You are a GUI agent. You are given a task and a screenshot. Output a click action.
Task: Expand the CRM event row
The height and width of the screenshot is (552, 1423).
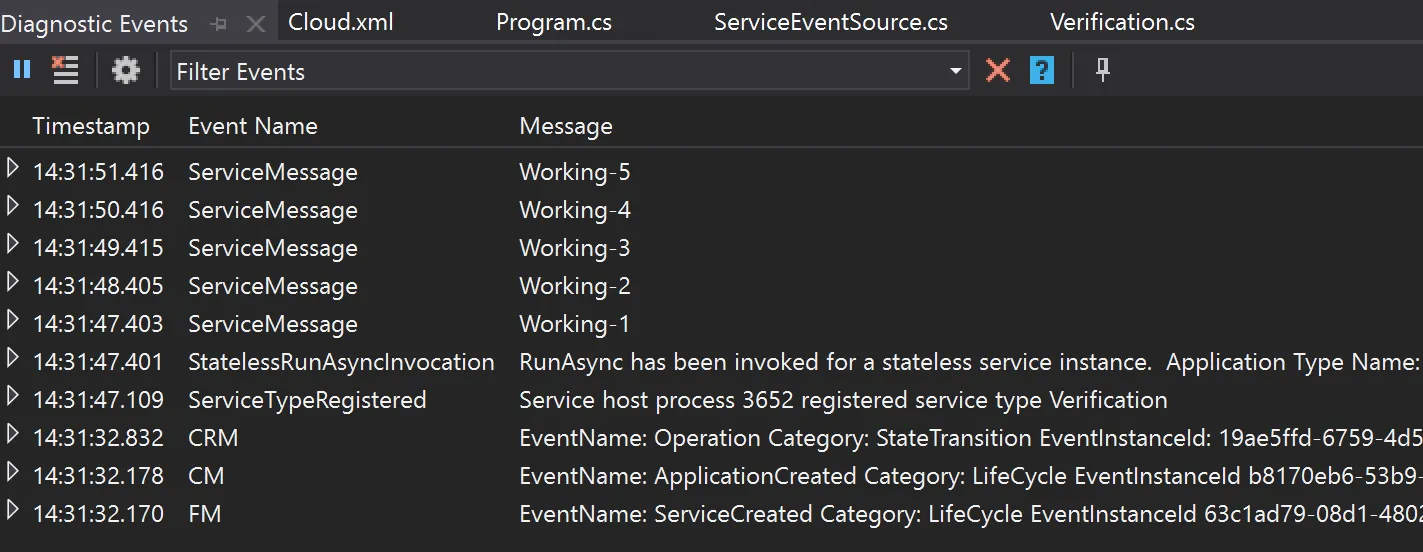(x=12, y=434)
